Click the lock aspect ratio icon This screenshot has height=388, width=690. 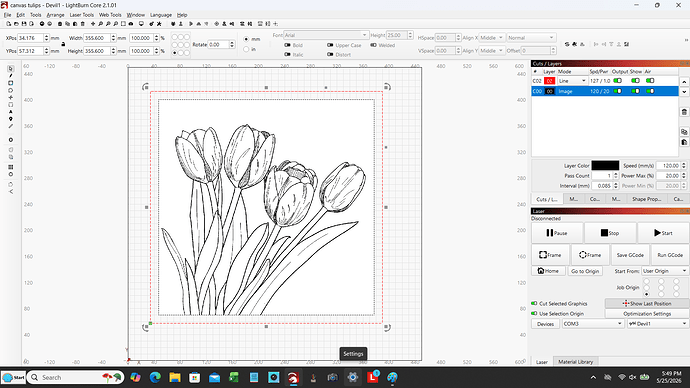tap(63, 44)
